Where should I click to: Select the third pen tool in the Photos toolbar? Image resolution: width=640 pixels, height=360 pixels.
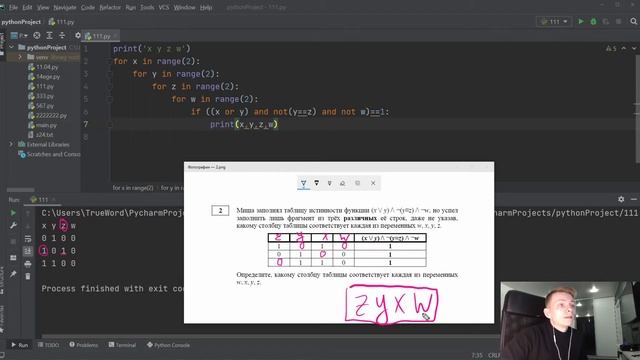click(x=329, y=184)
